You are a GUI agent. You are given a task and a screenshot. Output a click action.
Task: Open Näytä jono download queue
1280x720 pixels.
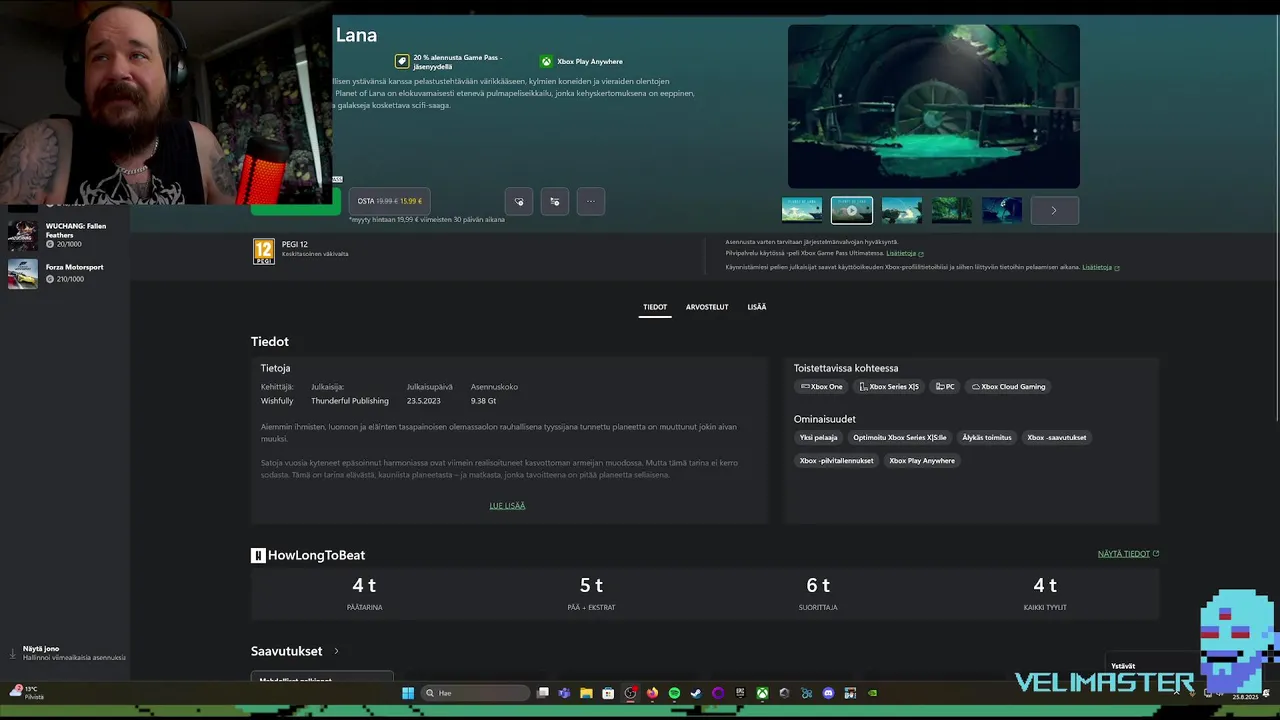click(66, 653)
